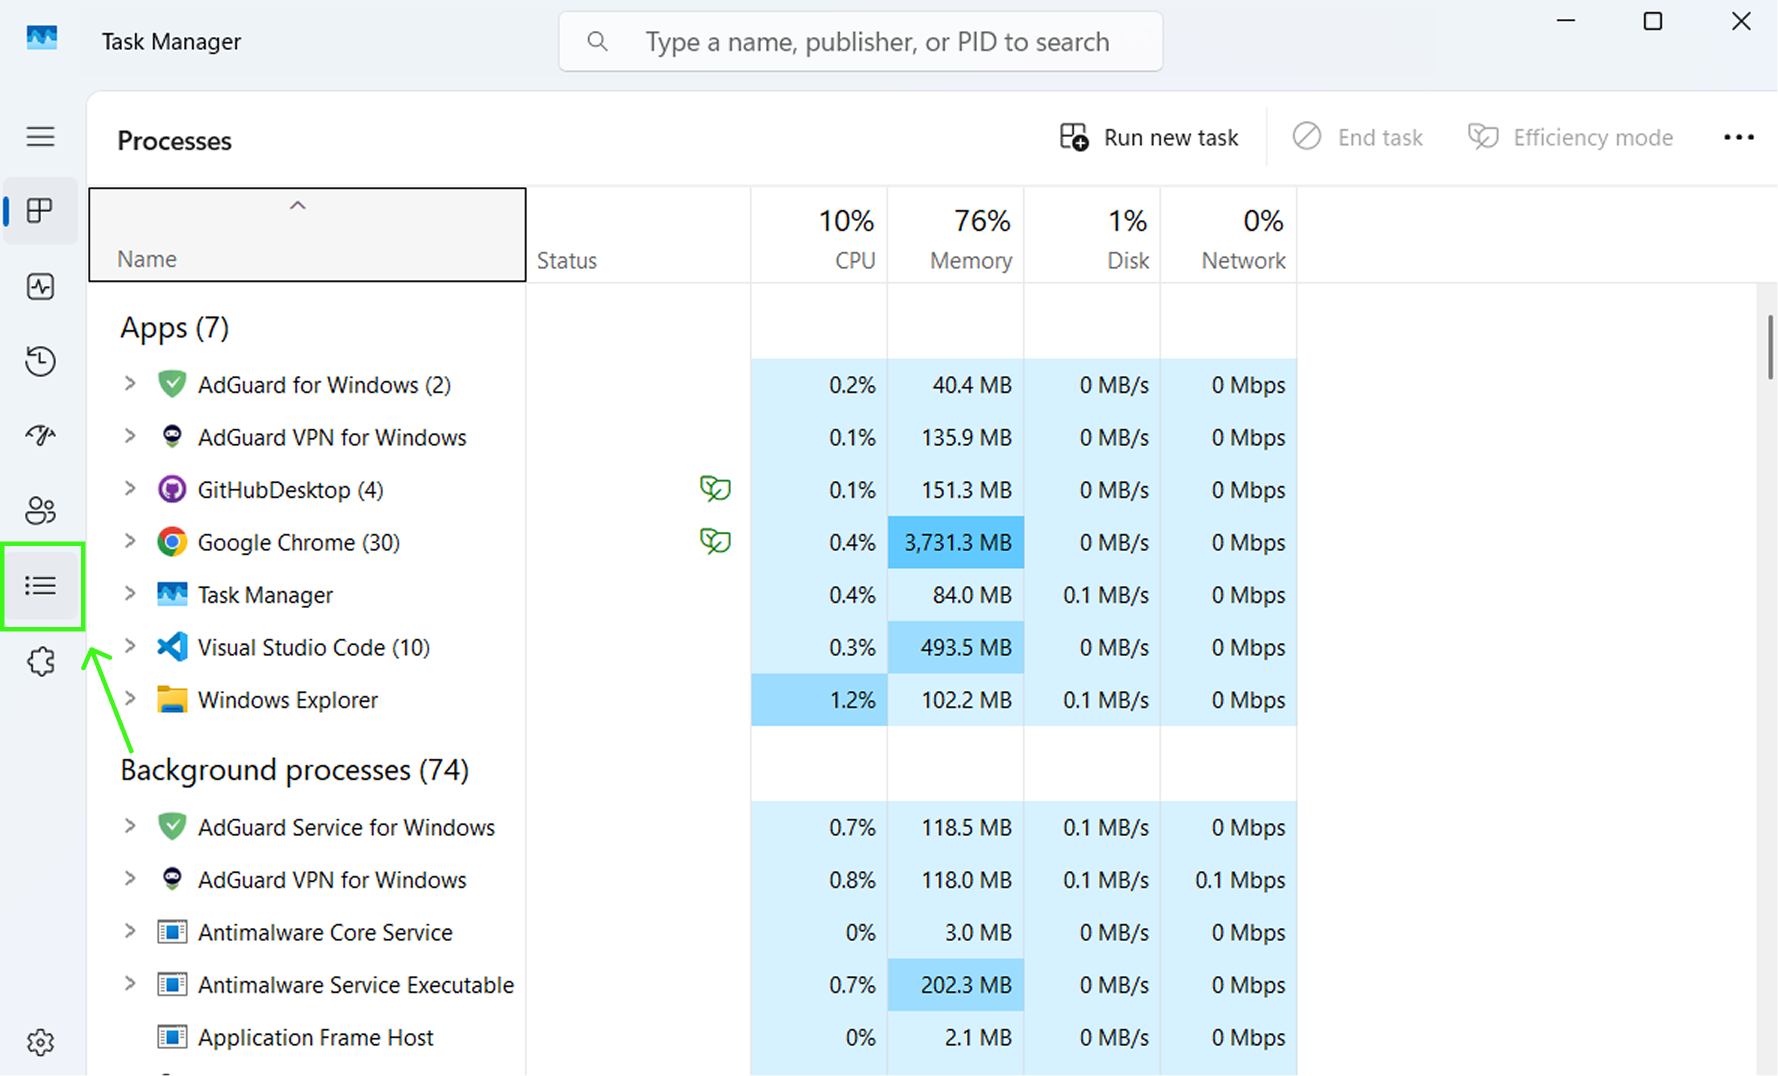Click the Processes page title
1778x1076 pixels.
click(x=174, y=140)
